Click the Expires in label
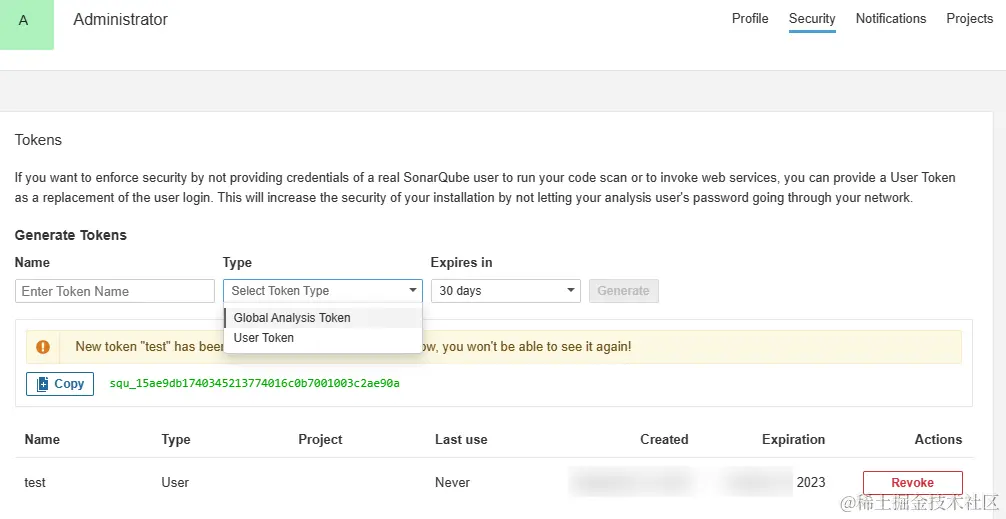This screenshot has width=1006, height=519. pos(461,262)
